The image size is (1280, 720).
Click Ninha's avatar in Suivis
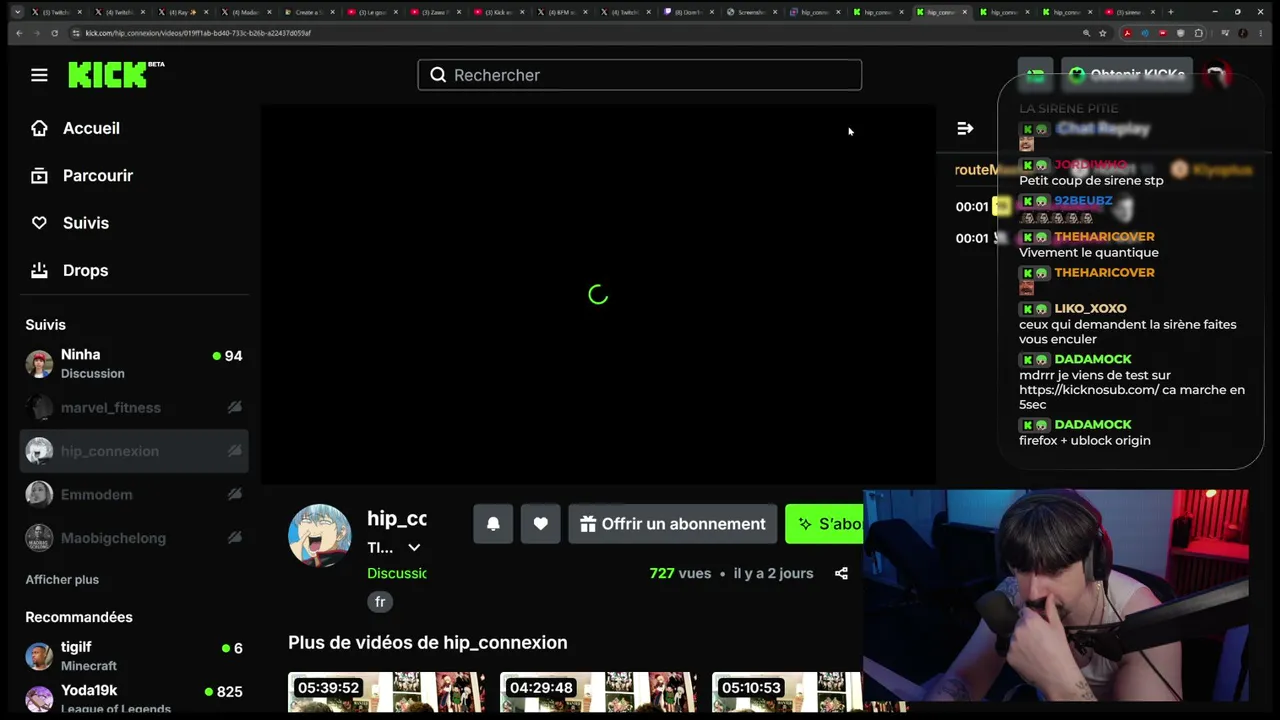pyautogui.click(x=39, y=363)
